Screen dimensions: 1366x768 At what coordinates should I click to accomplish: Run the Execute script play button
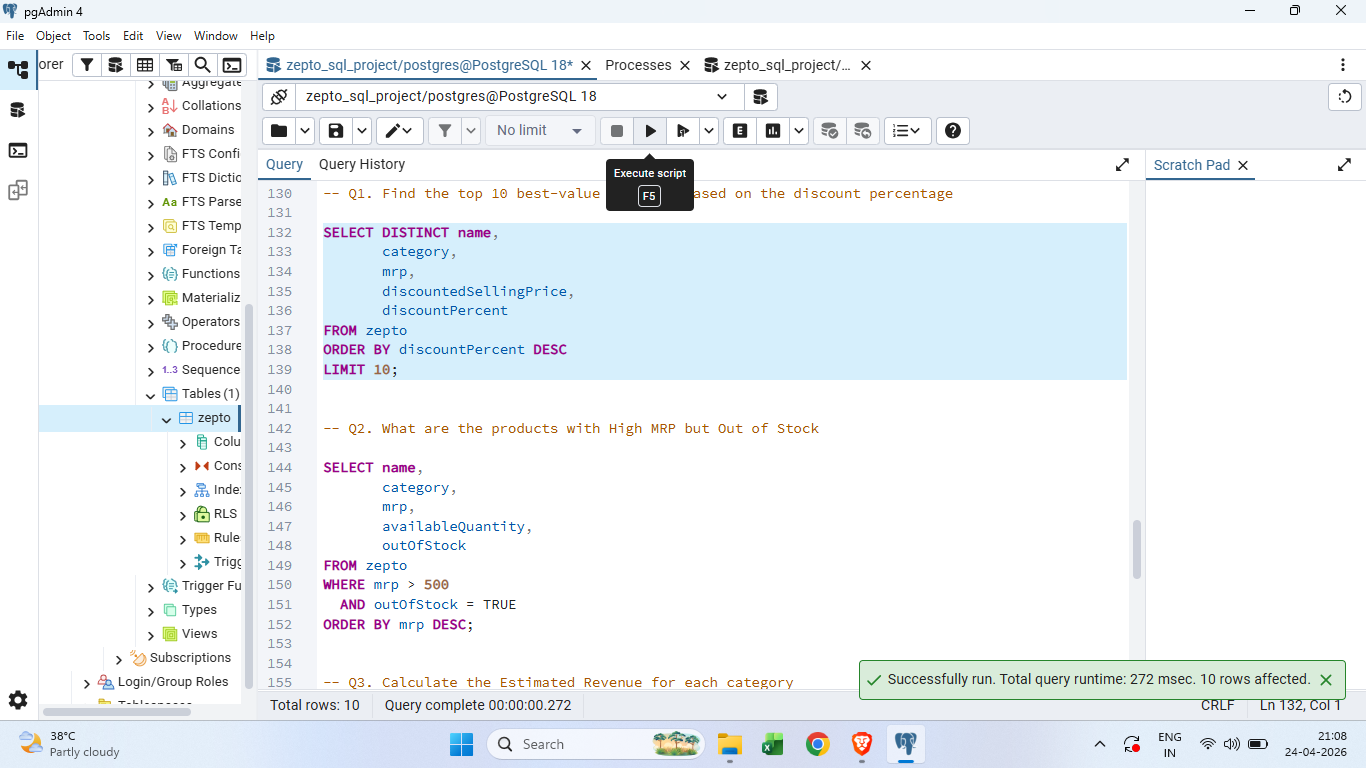point(650,131)
